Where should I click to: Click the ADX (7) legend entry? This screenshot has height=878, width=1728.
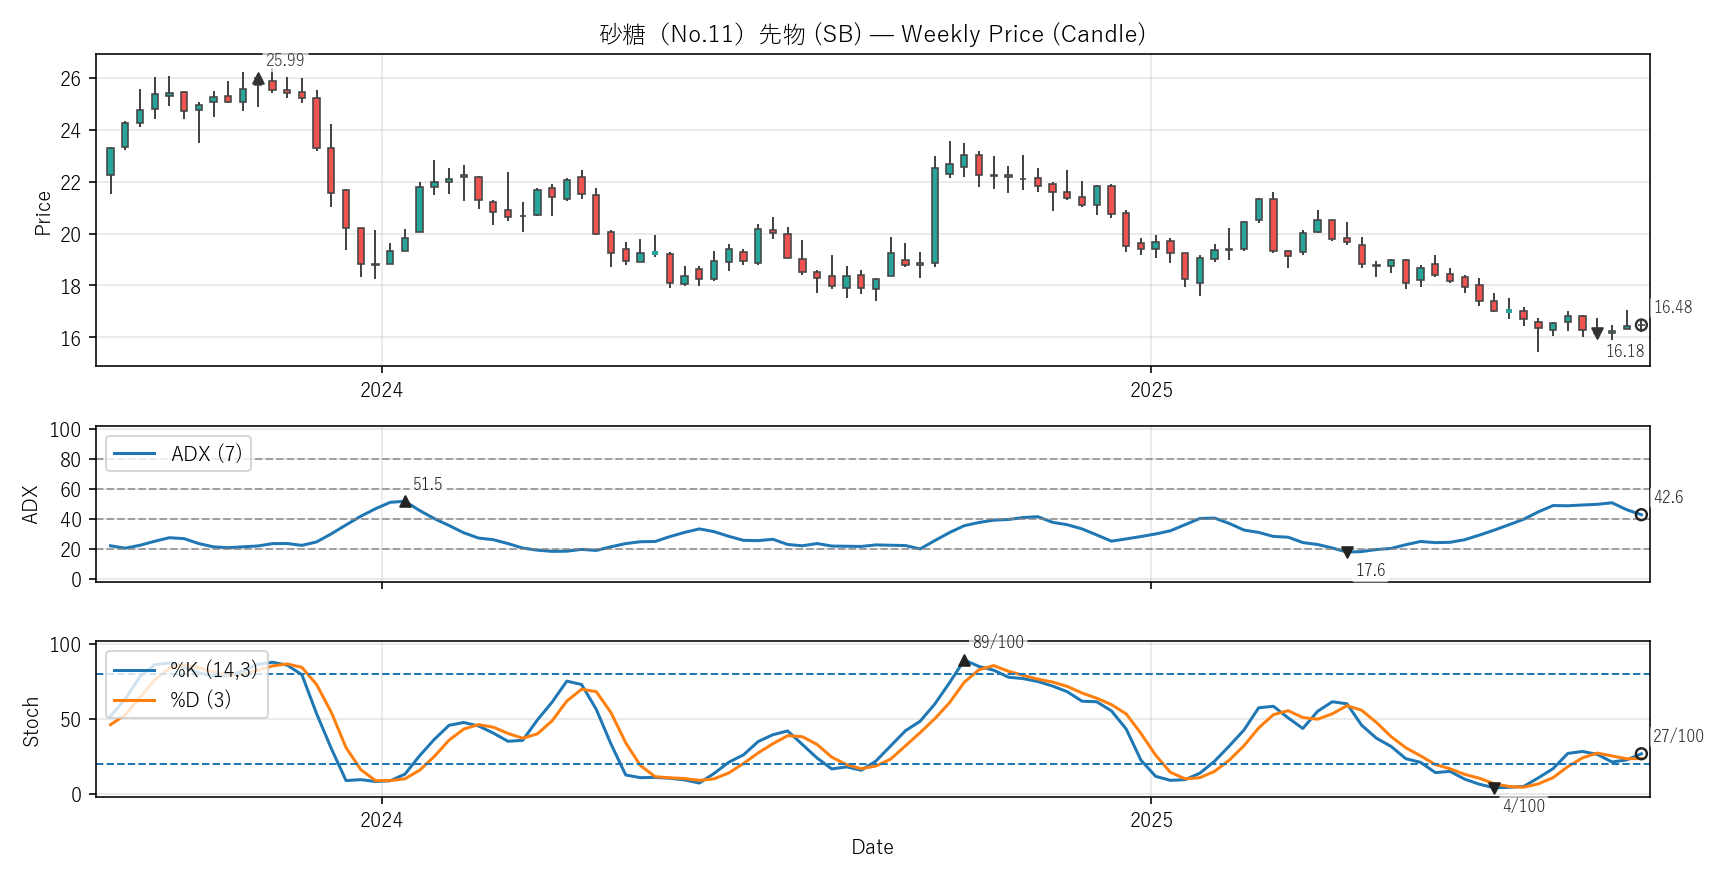point(178,454)
